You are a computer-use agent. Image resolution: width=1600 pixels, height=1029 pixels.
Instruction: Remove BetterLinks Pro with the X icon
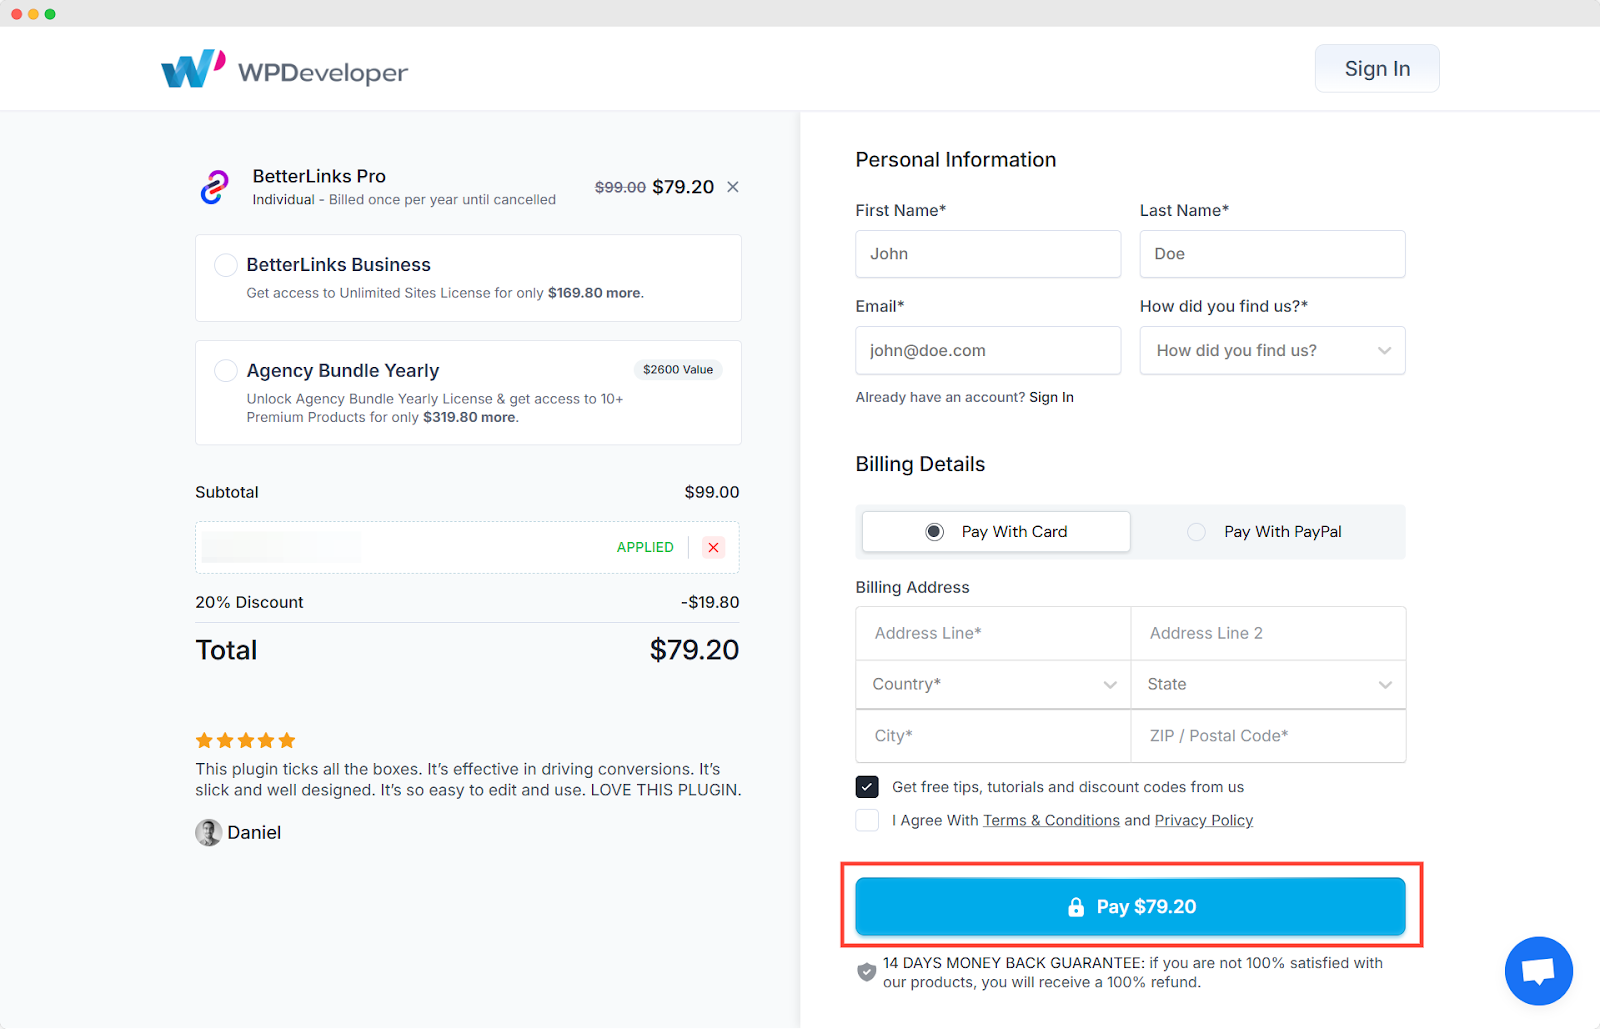733,186
